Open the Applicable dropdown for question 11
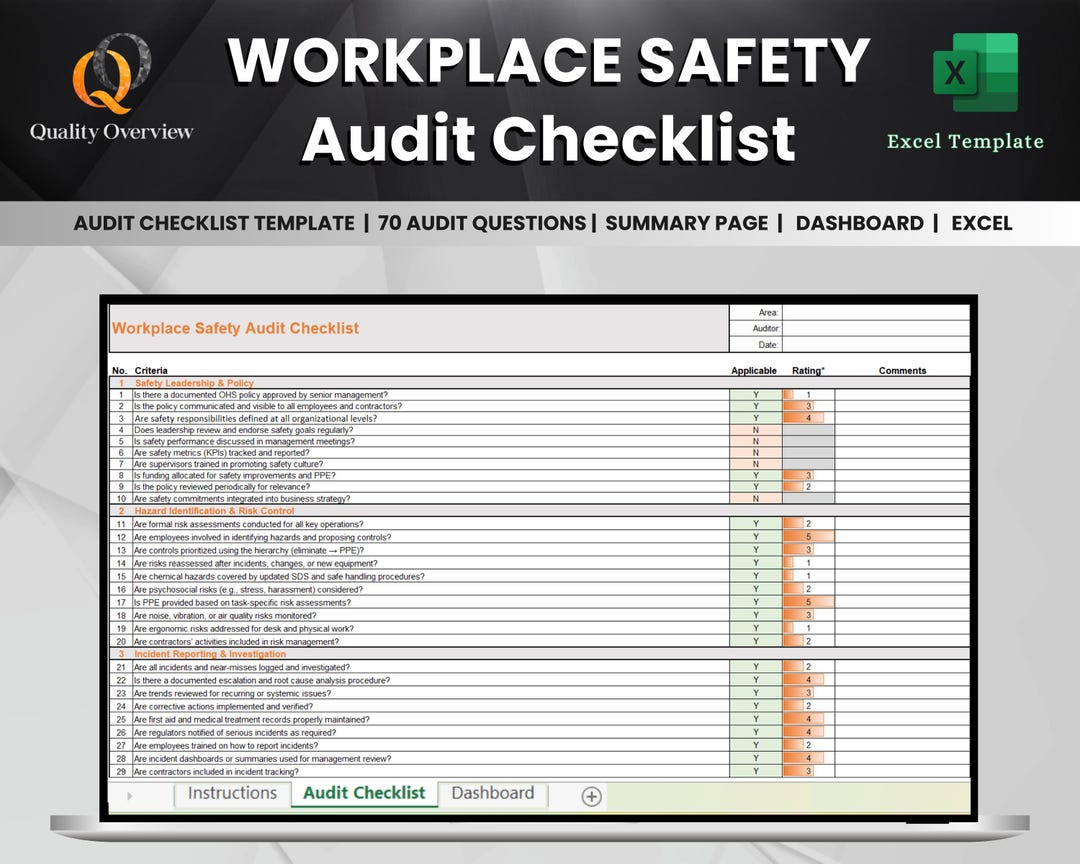 click(x=754, y=524)
